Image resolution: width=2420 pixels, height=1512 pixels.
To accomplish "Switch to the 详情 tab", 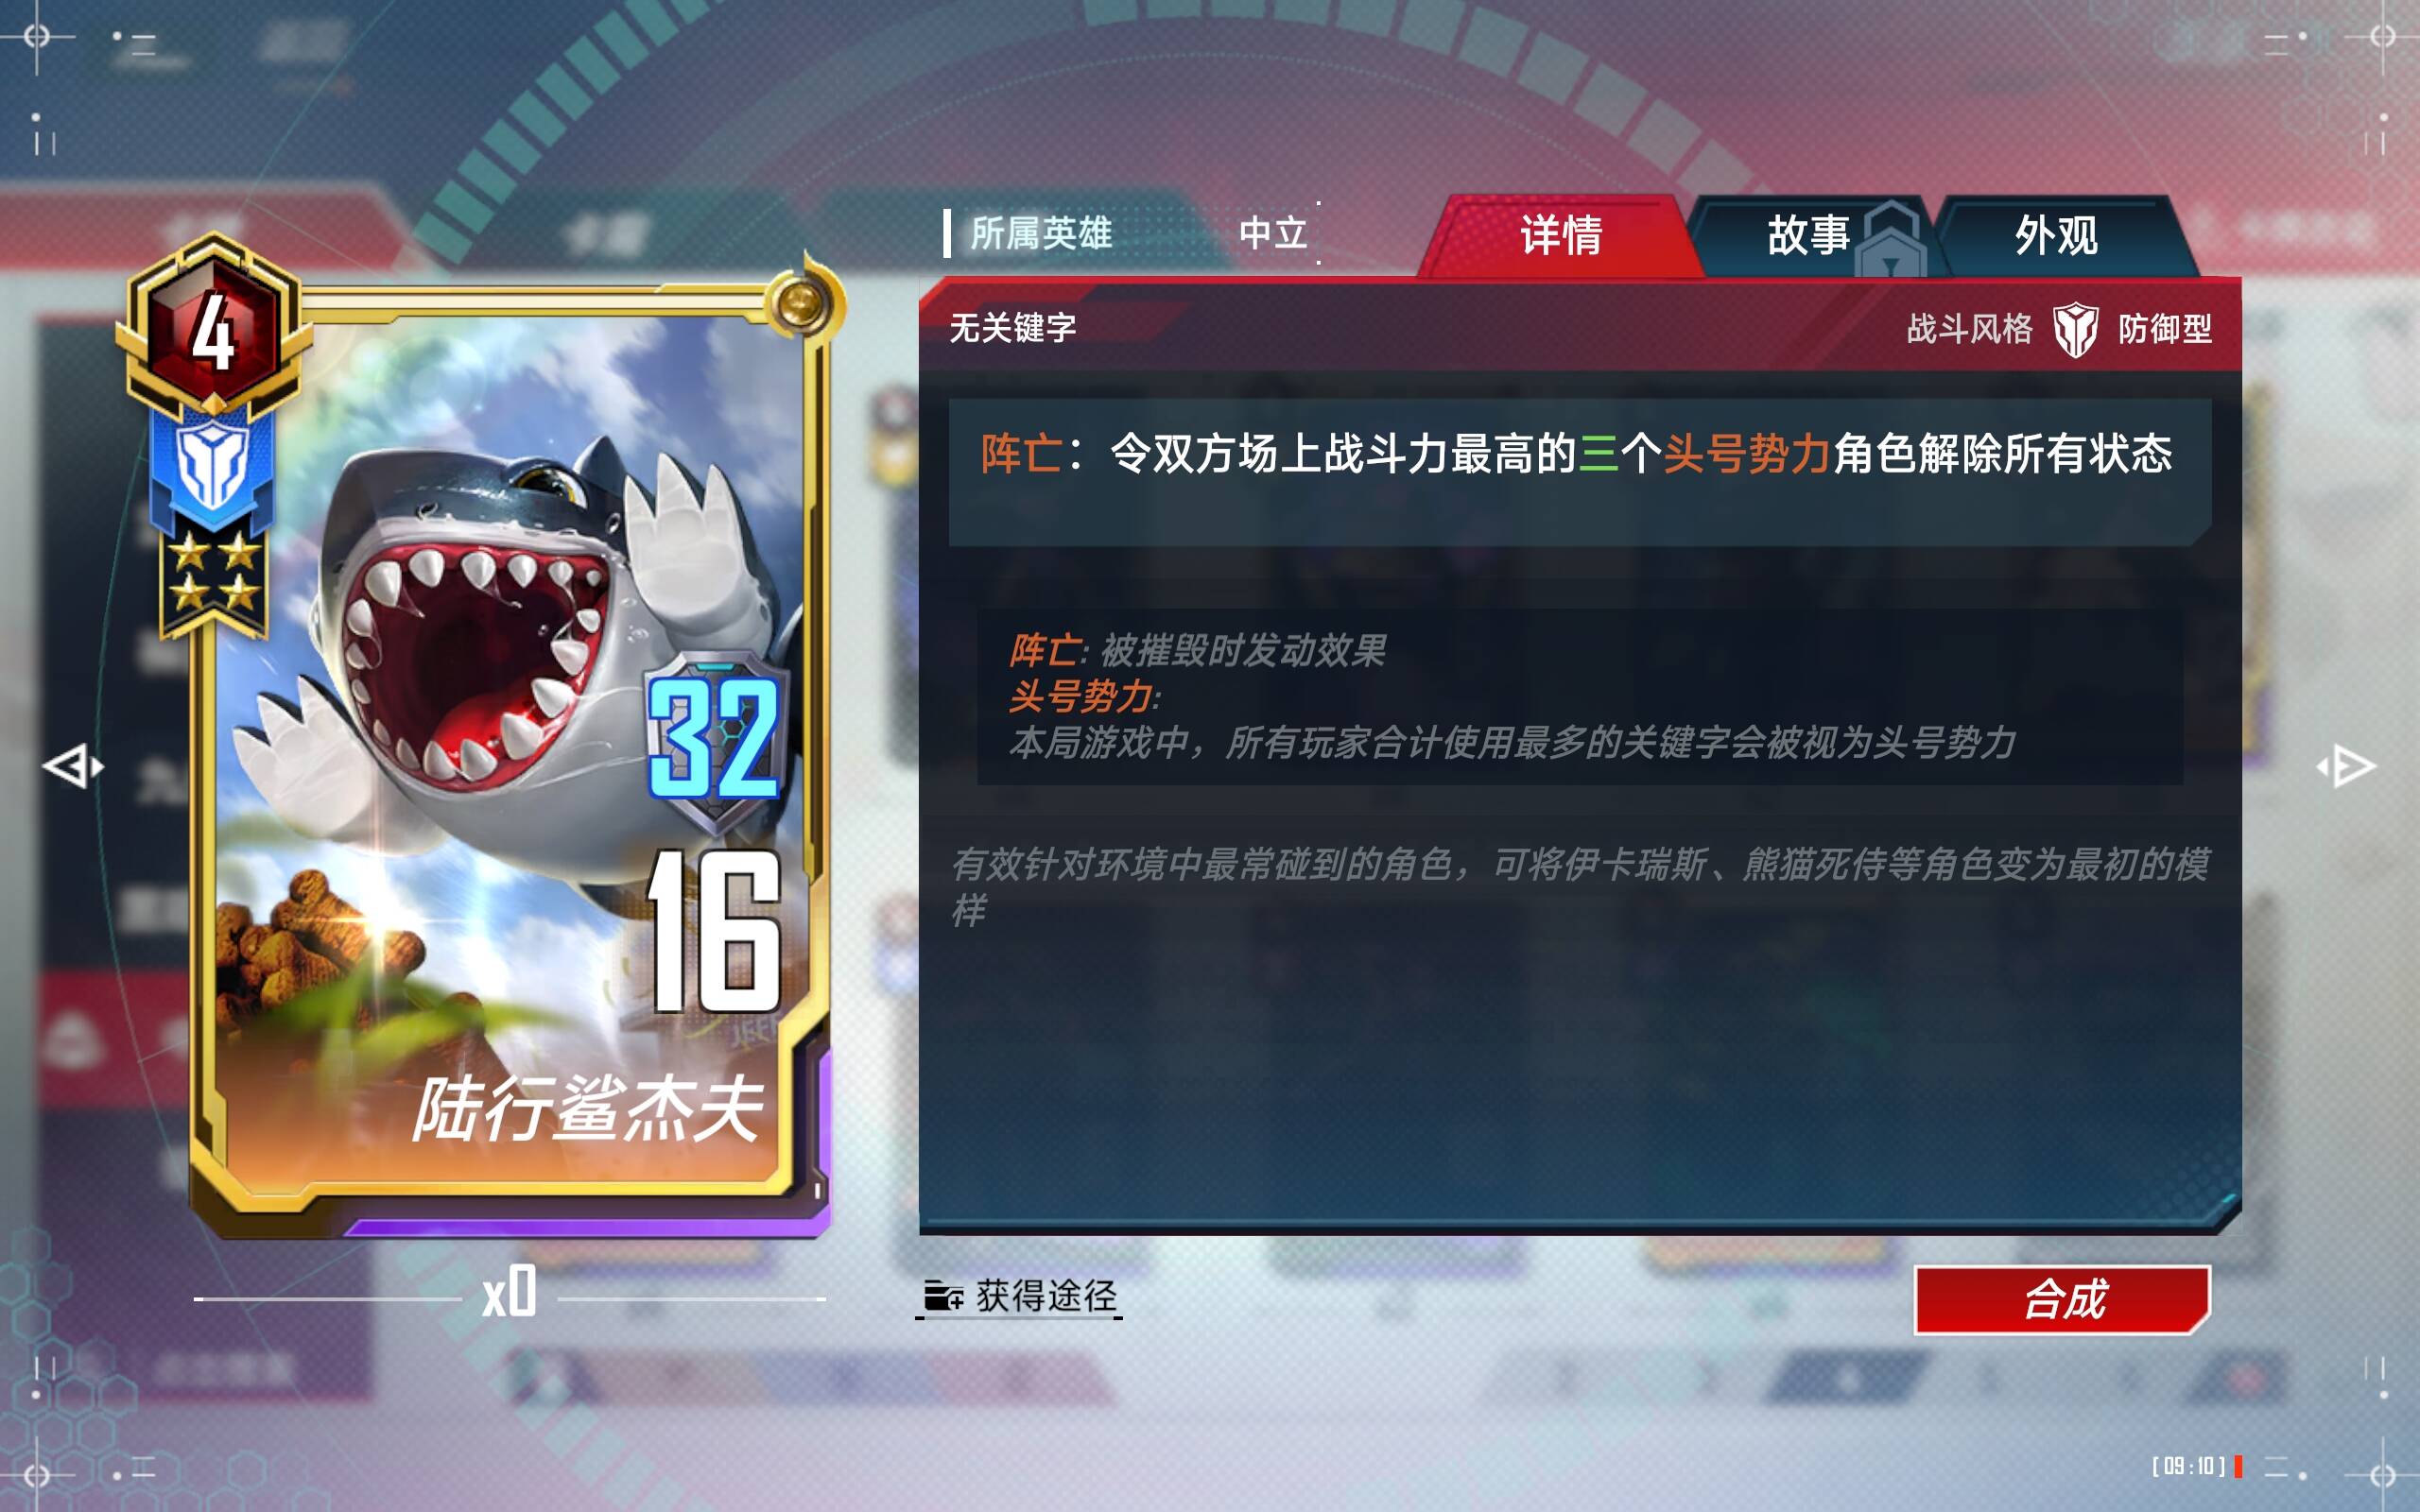I will (x=1560, y=236).
